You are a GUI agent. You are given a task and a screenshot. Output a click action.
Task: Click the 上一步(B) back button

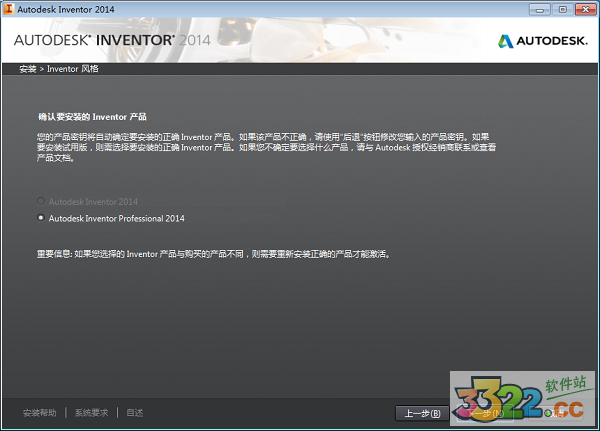422,413
